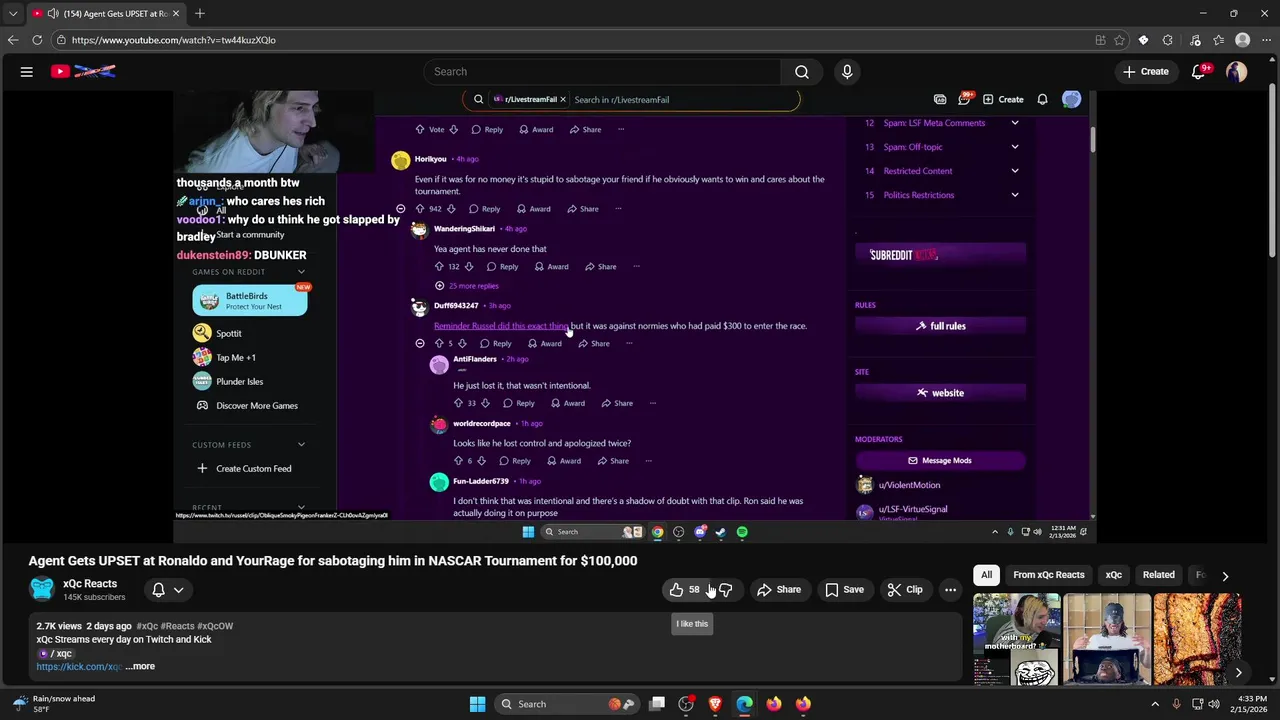This screenshot has height=720, width=1280.
Task: Open the notification bell dropdown for xQc Reacts
Action: point(167,590)
